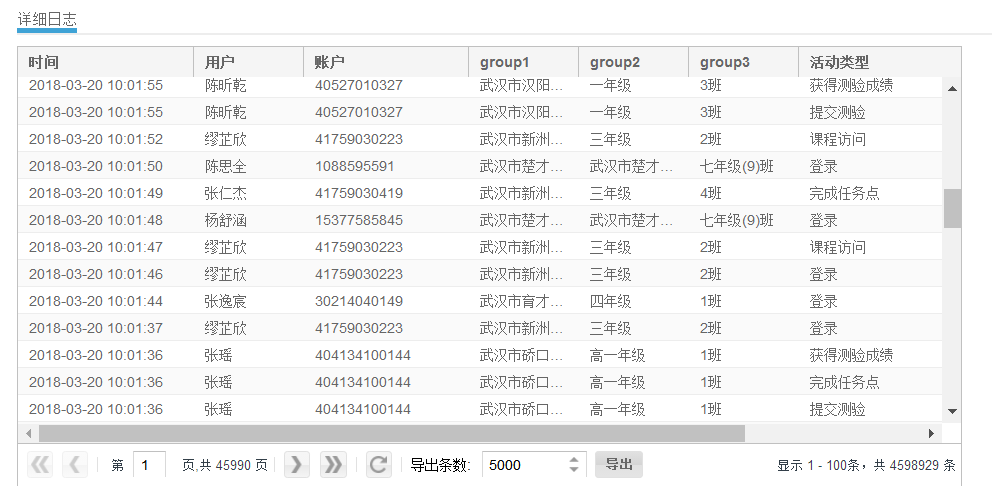Click 七年级(9)班 in 杨舒涵 row
This screenshot has width=992, height=489.
point(736,220)
